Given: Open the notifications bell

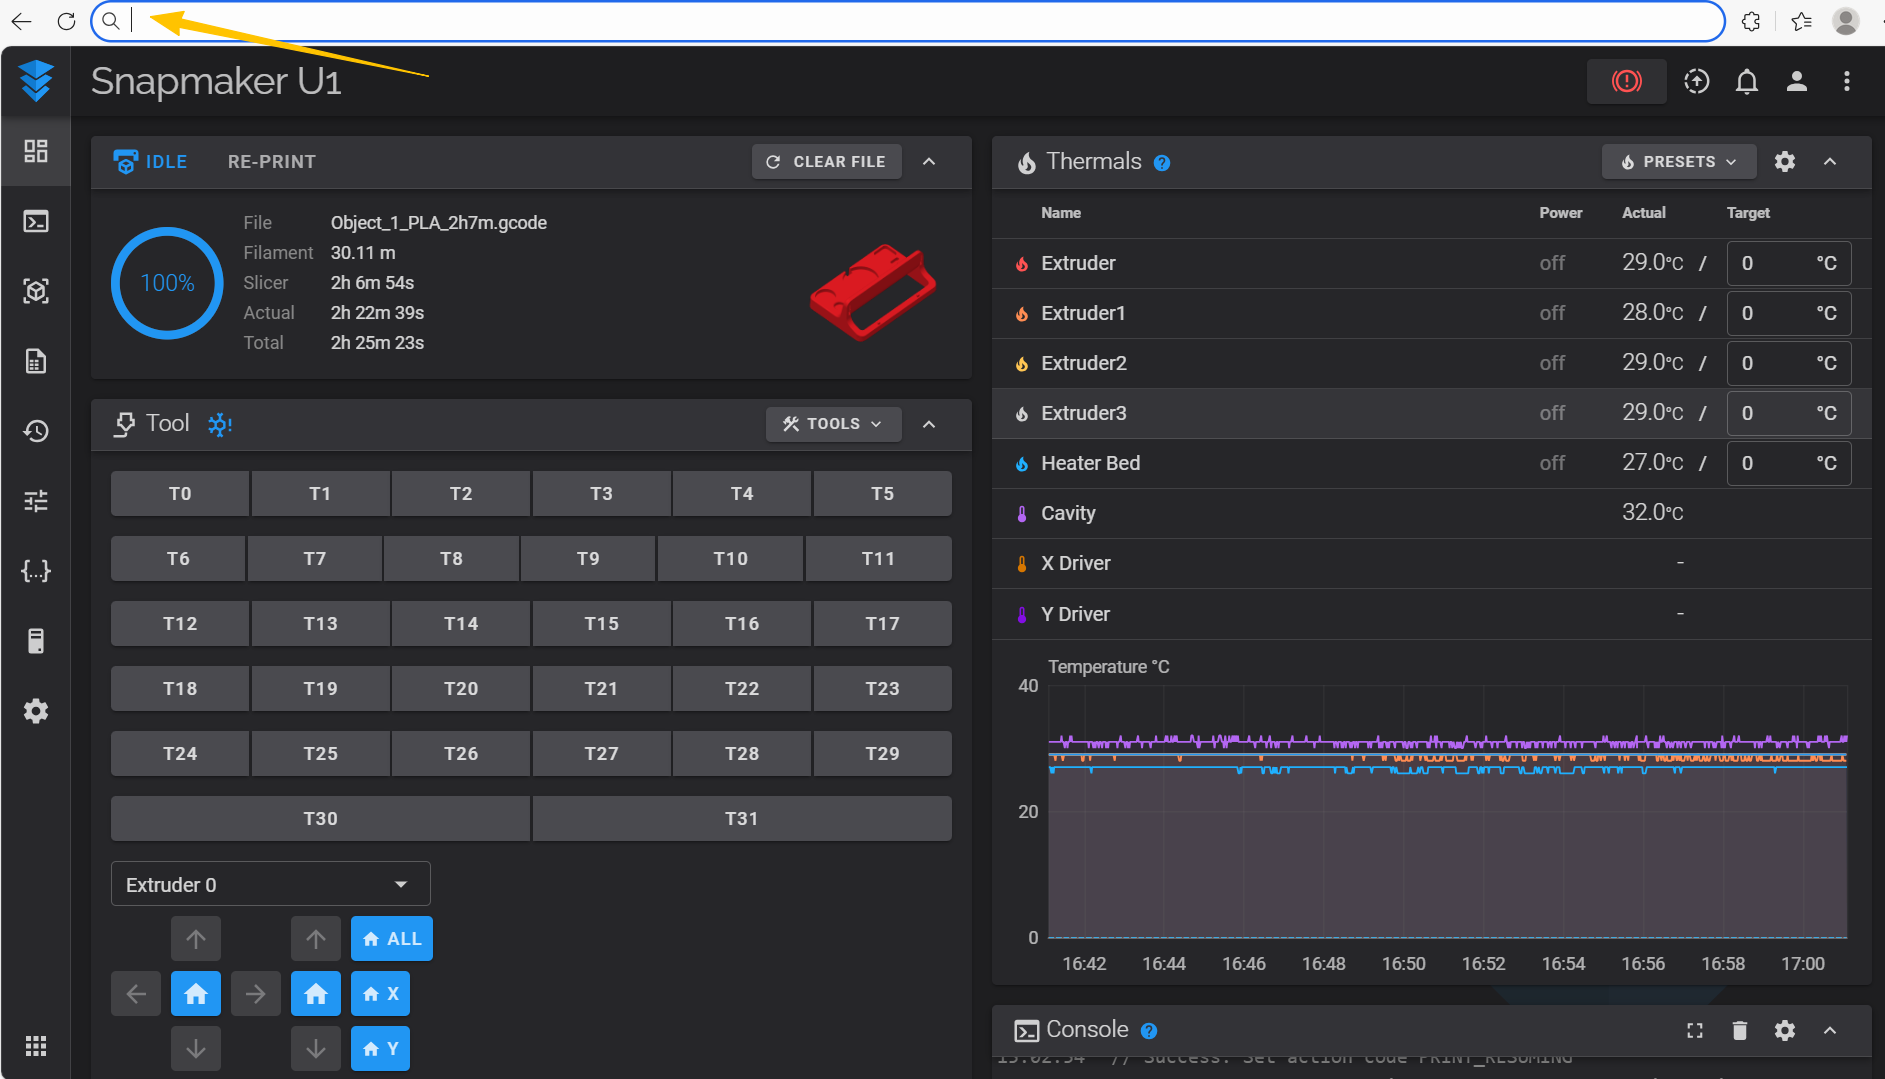Looking at the screenshot, I should 1746,81.
